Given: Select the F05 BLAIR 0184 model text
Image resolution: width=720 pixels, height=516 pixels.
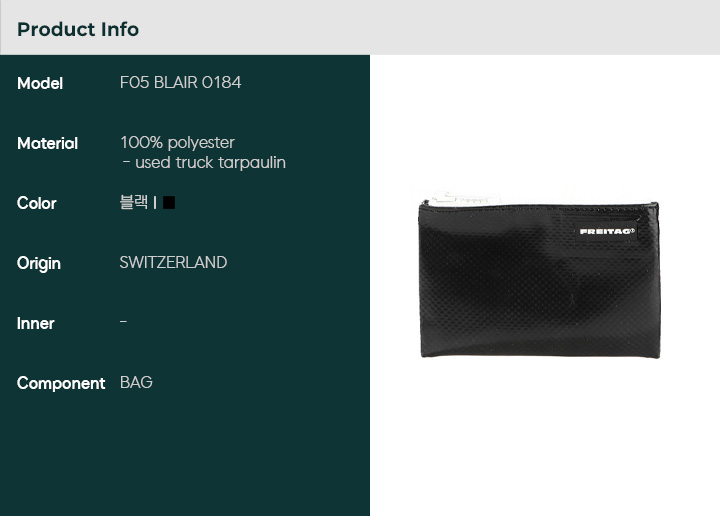Looking at the screenshot, I should (180, 83).
